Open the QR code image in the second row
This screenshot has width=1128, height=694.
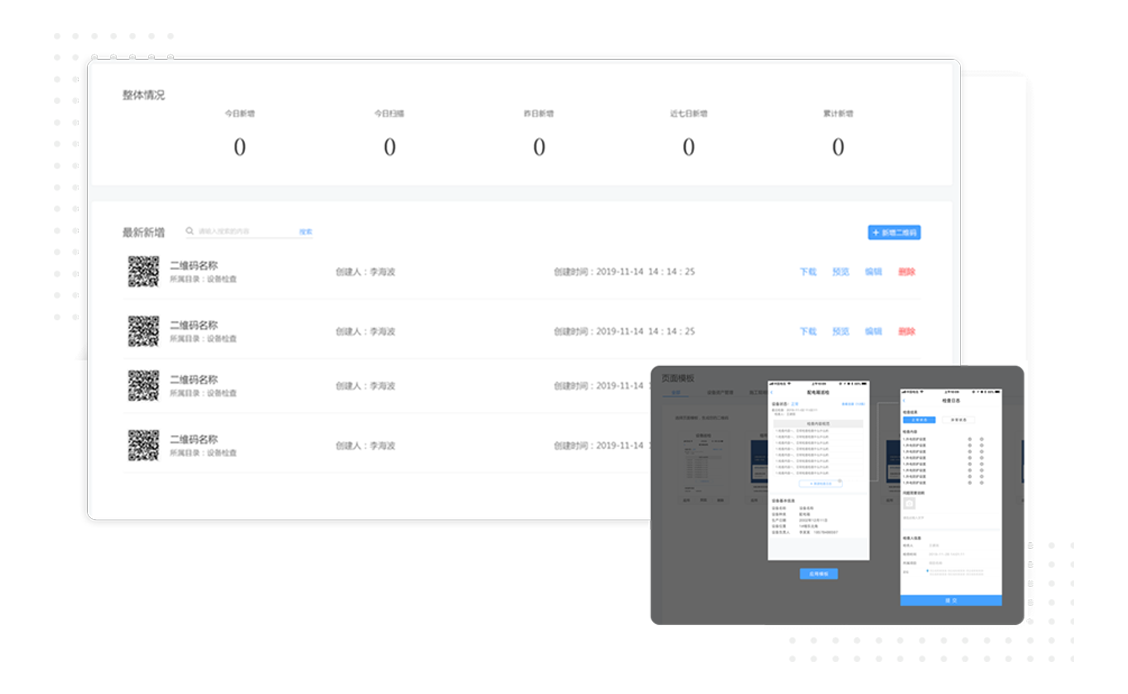143,331
